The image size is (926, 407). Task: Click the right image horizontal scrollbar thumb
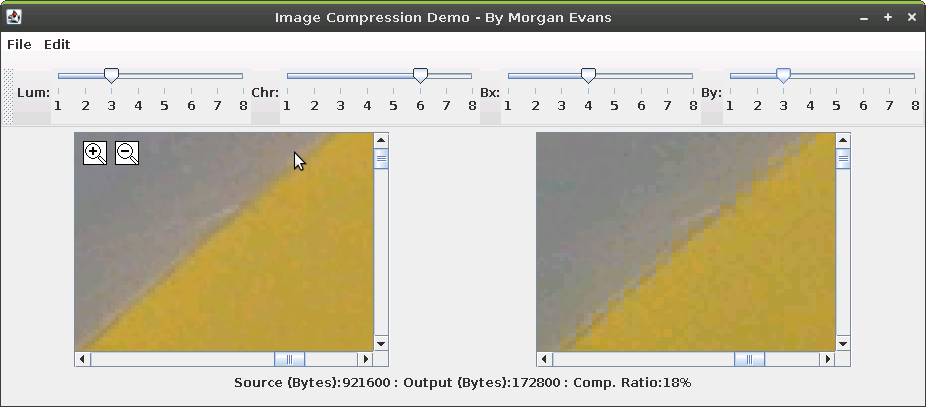(x=749, y=359)
